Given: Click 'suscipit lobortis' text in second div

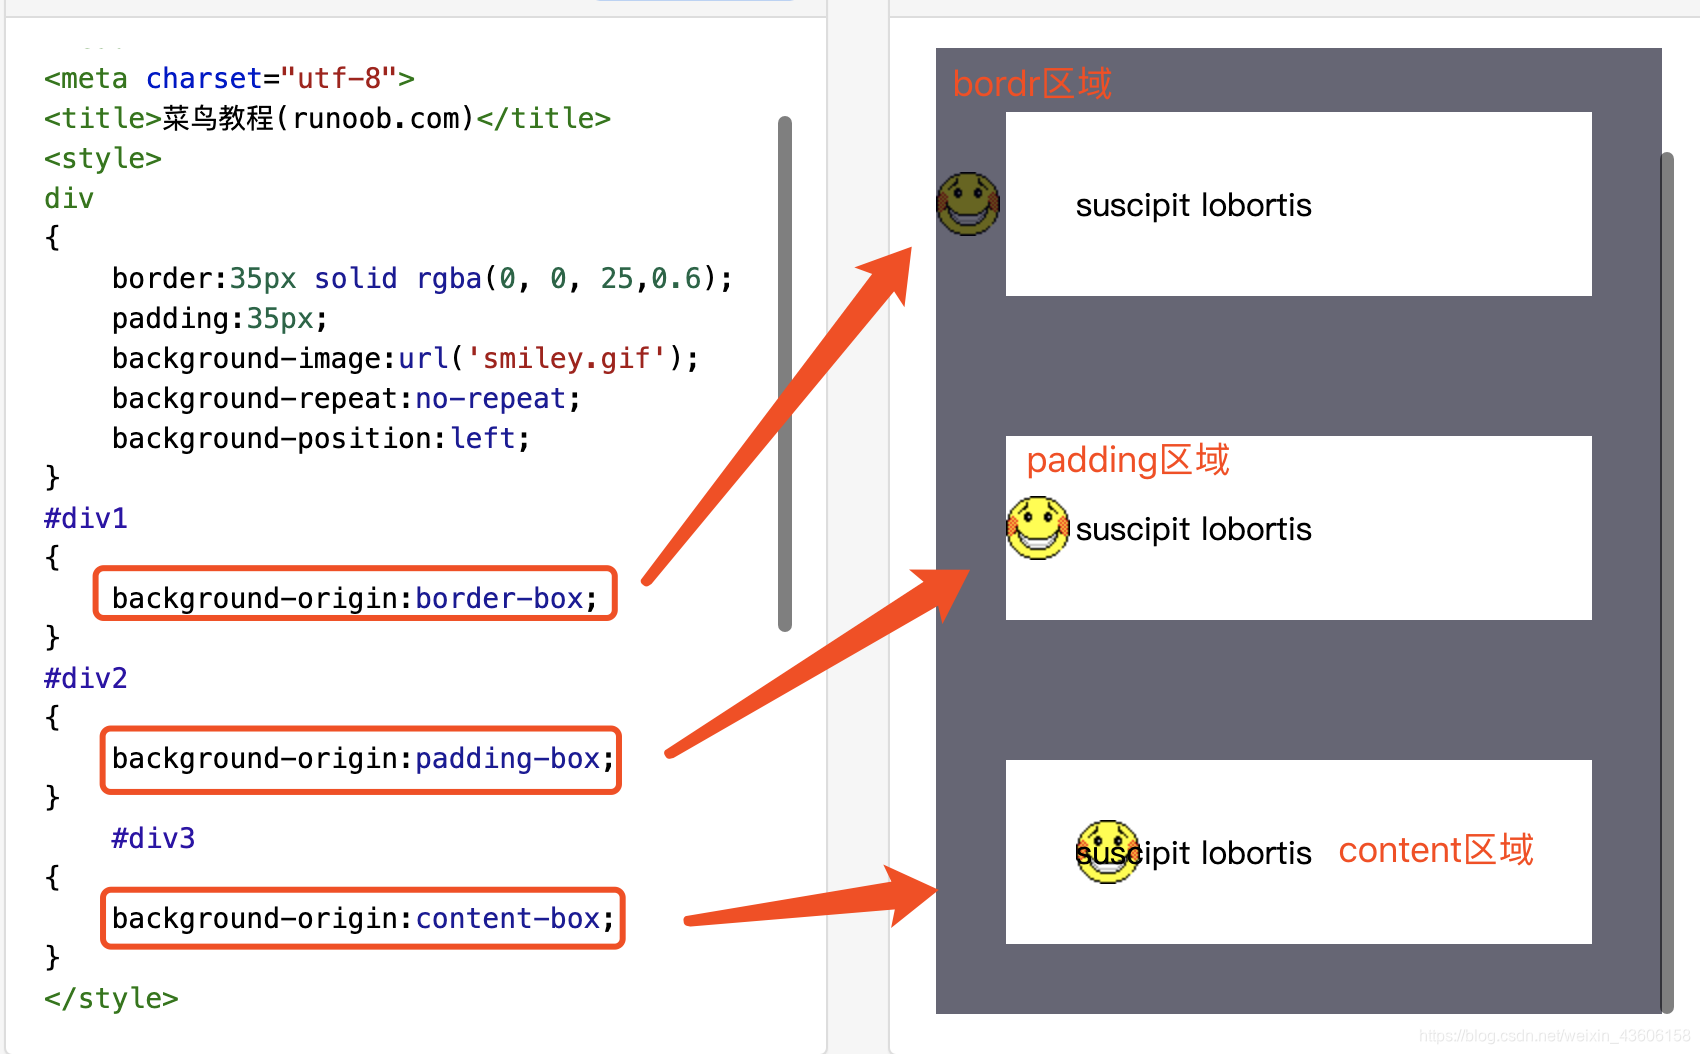Looking at the screenshot, I should (1193, 529).
